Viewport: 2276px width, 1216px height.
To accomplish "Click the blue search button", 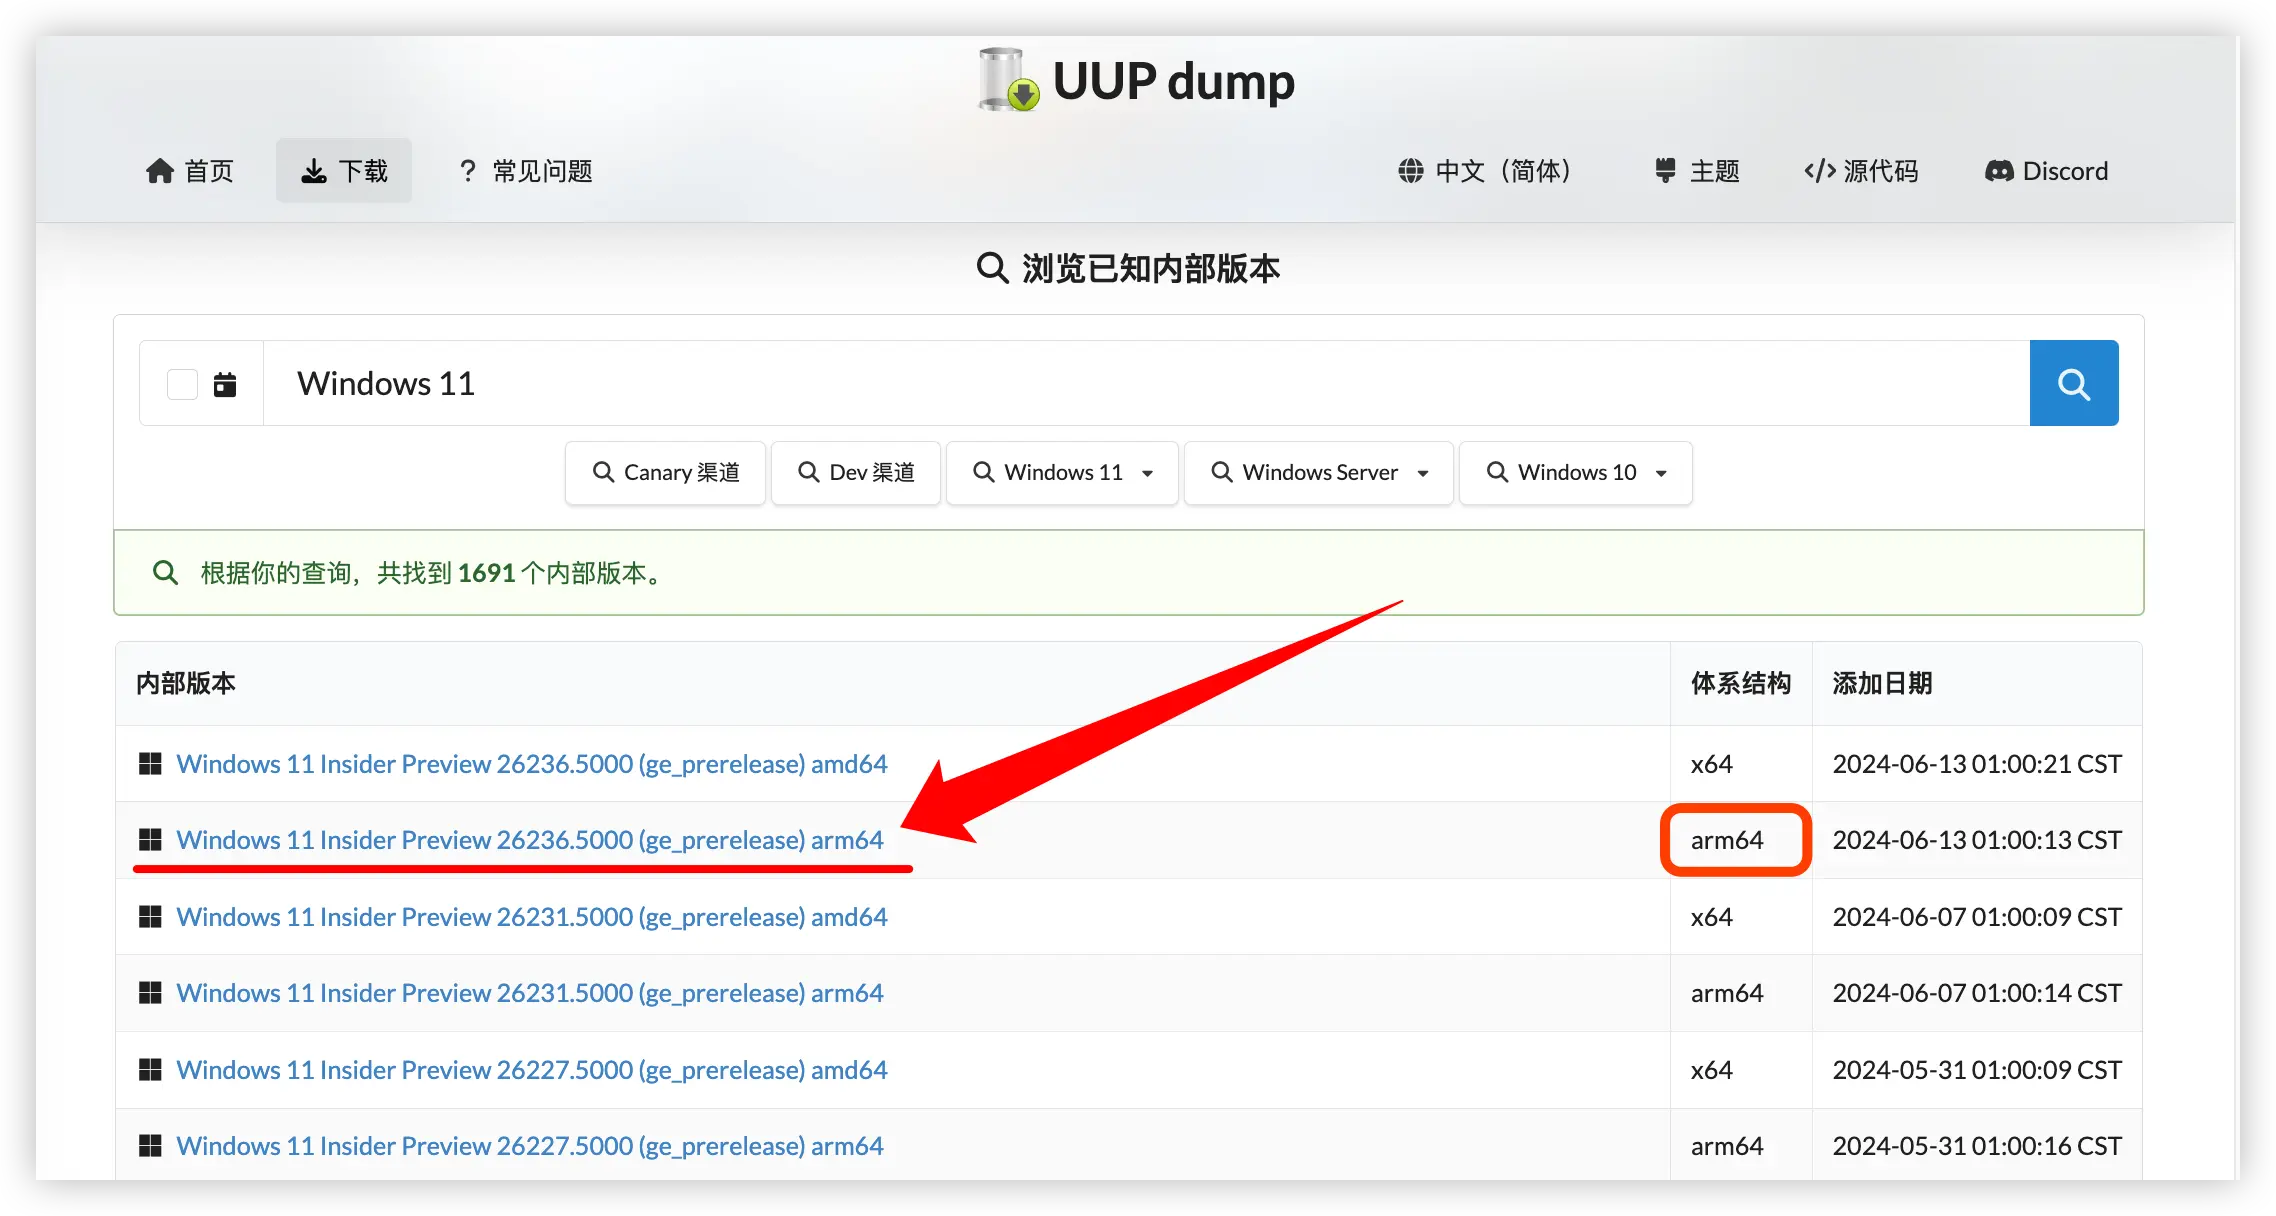I will point(2074,383).
